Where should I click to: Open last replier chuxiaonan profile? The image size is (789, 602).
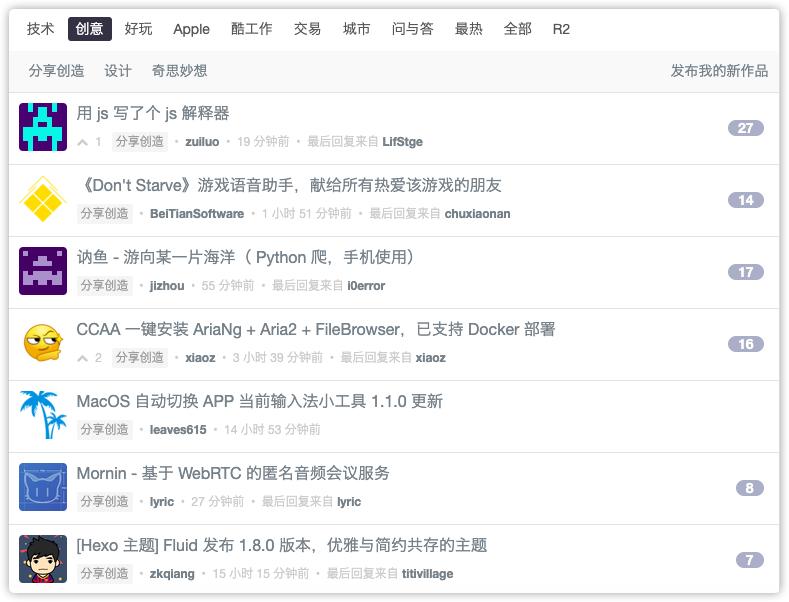(x=478, y=214)
